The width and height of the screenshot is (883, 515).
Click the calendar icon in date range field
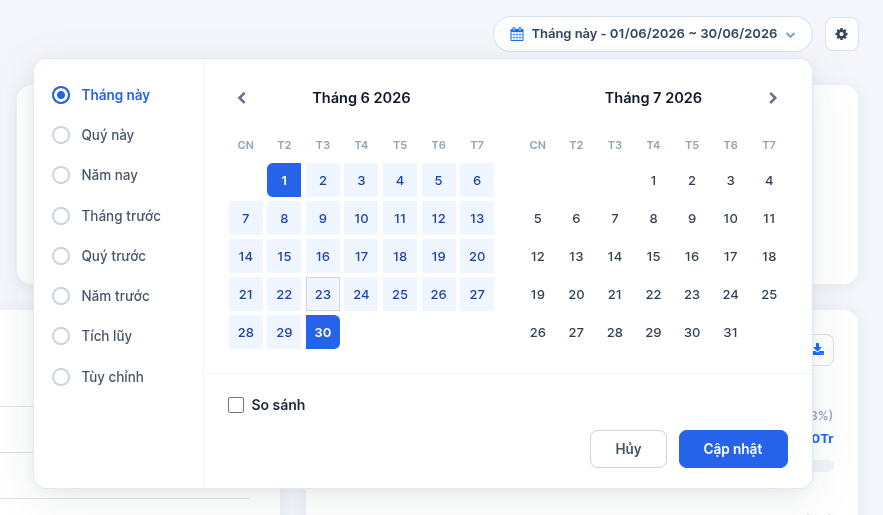point(516,34)
